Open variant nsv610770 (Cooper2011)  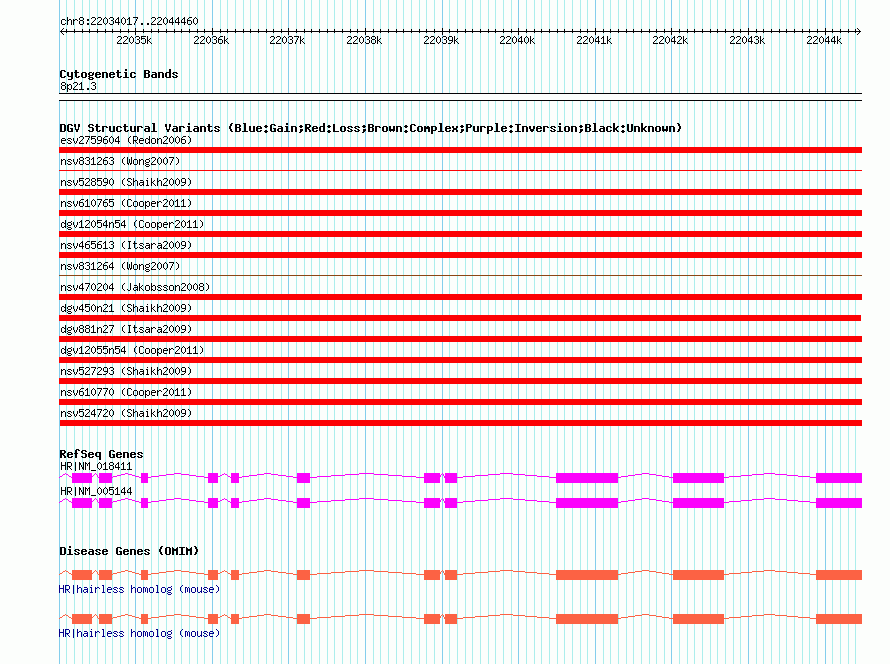[126, 392]
